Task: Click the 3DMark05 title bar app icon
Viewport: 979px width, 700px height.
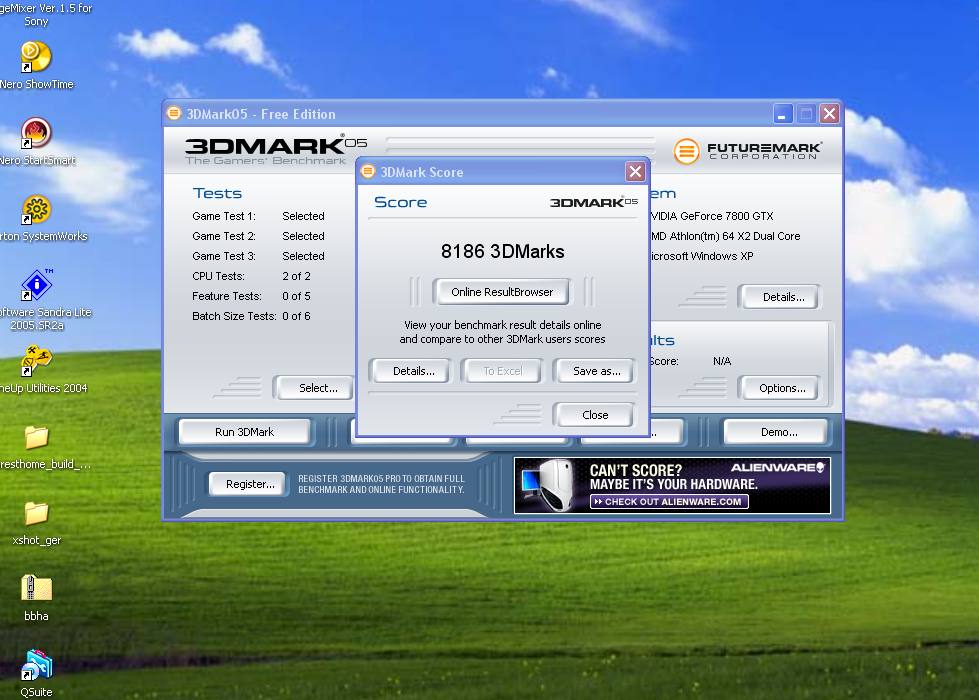Action: (174, 113)
